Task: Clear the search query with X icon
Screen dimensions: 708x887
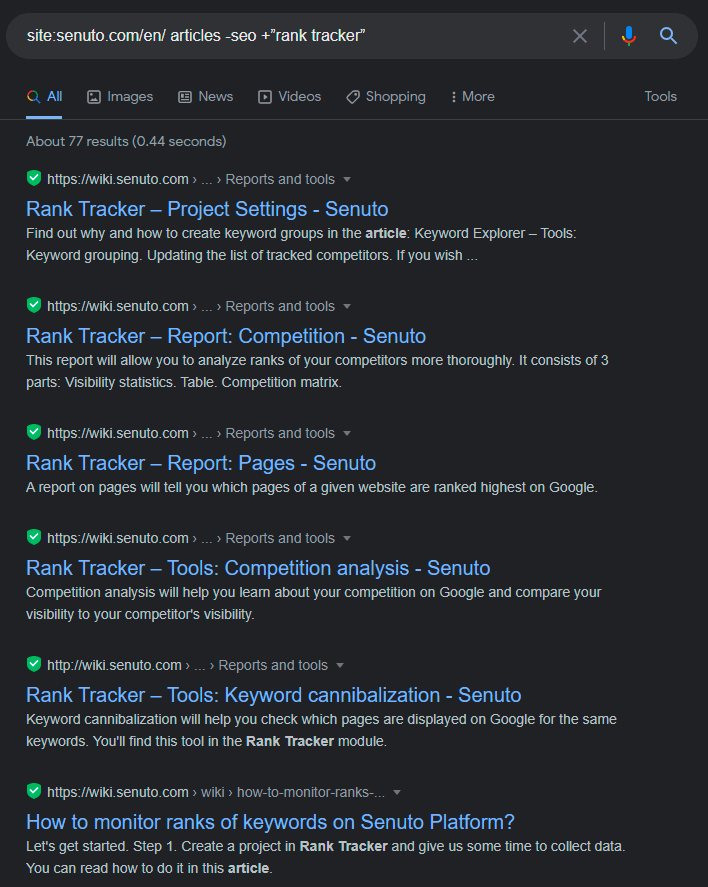Action: coord(580,36)
